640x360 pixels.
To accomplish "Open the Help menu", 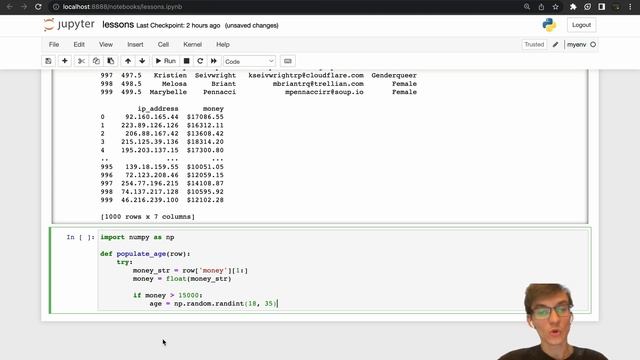I will click(223, 44).
